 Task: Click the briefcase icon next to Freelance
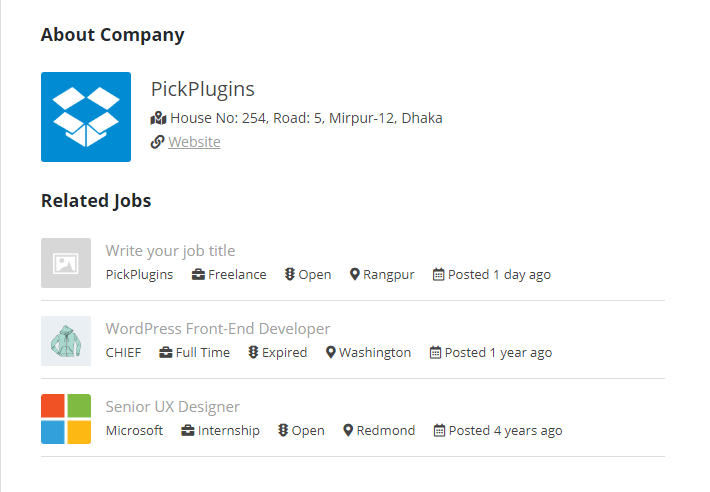(198, 274)
